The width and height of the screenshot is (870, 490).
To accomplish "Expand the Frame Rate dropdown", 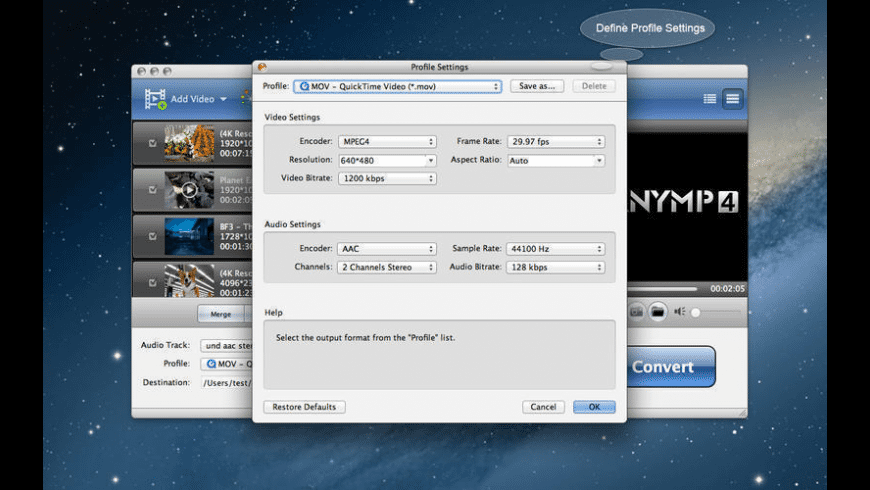I will 556,141.
